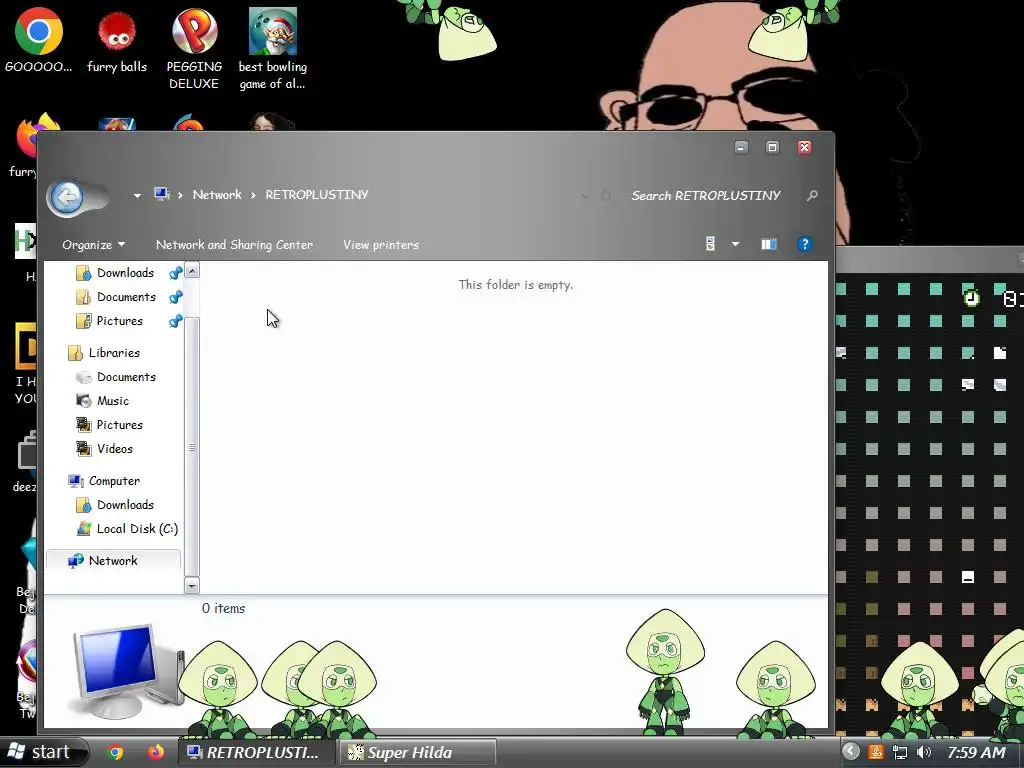Click the orange Java tray icon
The width and height of the screenshot is (1024, 768).
coord(876,752)
